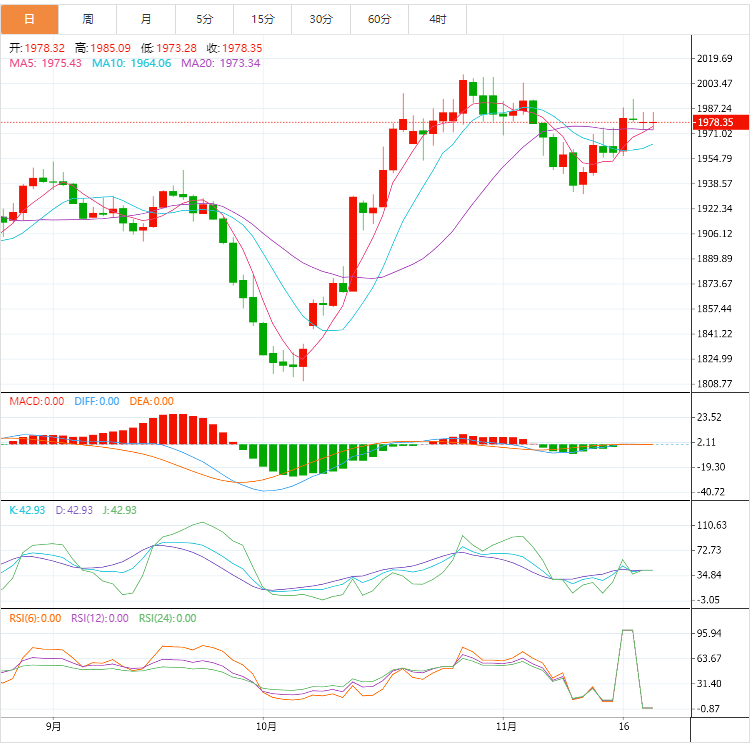This screenshot has width=753, height=748.
Task: Open the 月 monthly chart tab
Action: tap(147, 19)
